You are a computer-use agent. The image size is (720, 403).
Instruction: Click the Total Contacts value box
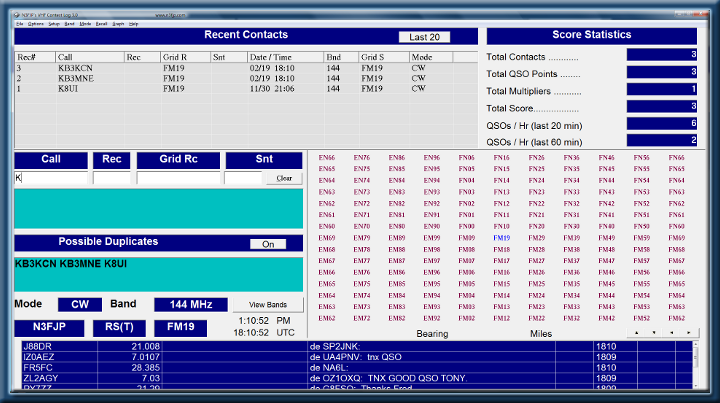click(662, 55)
